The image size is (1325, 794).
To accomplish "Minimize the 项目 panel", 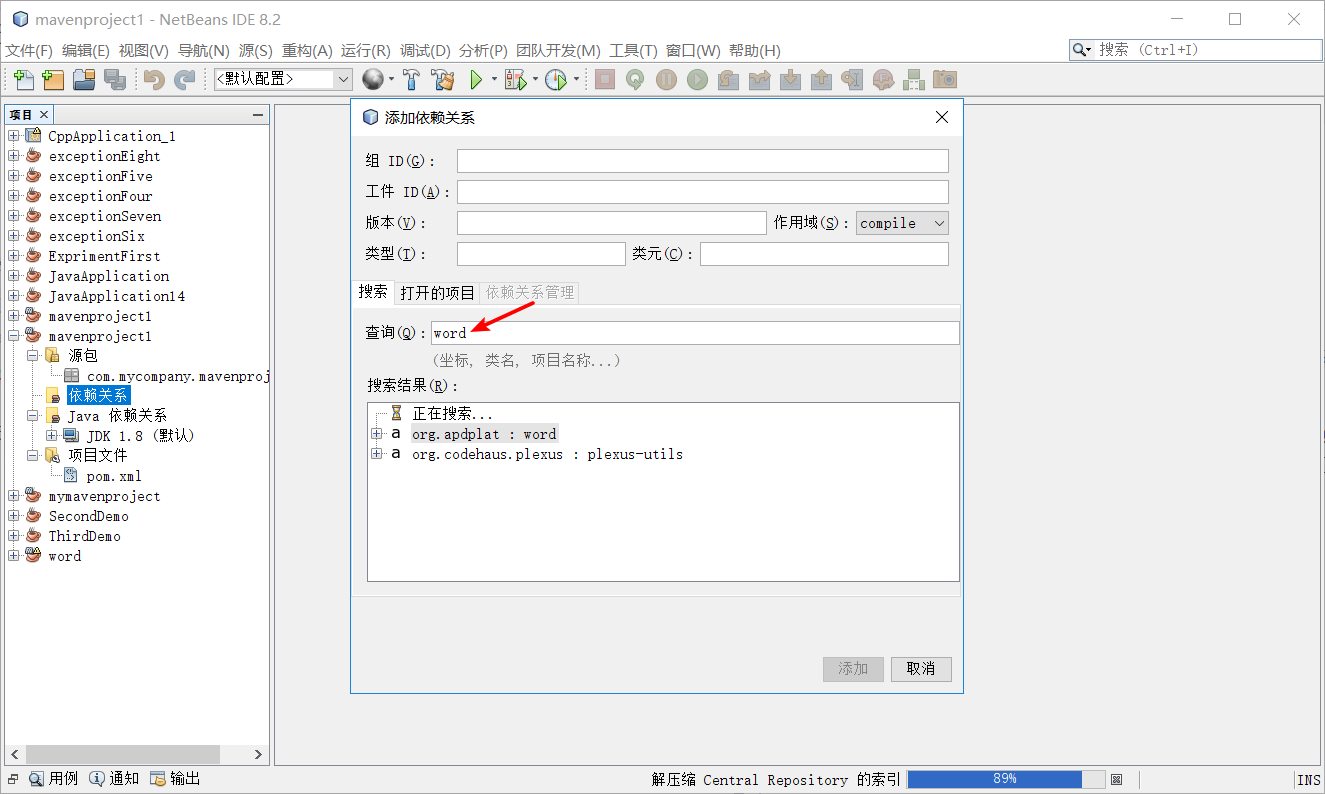I will point(258,115).
